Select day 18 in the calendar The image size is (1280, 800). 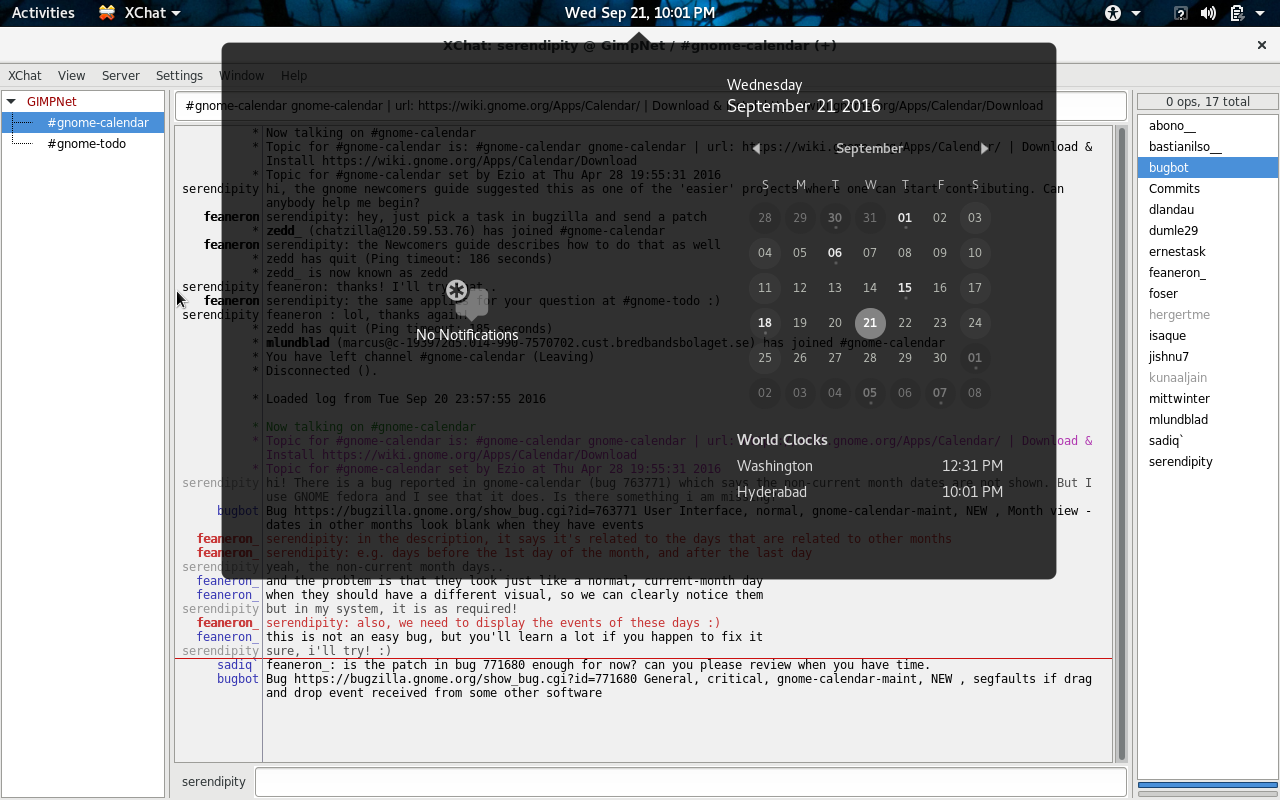[765, 323]
